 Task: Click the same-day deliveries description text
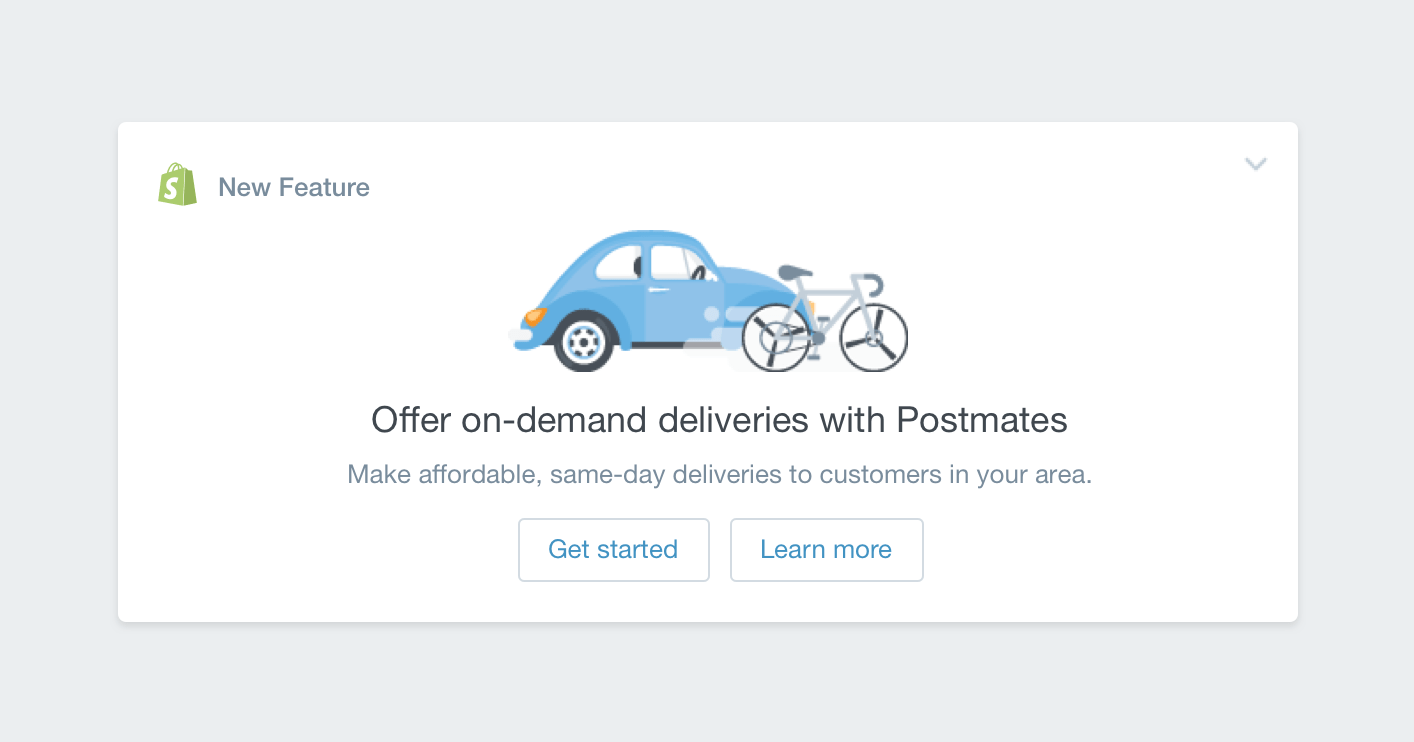pyautogui.click(x=719, y=474)
